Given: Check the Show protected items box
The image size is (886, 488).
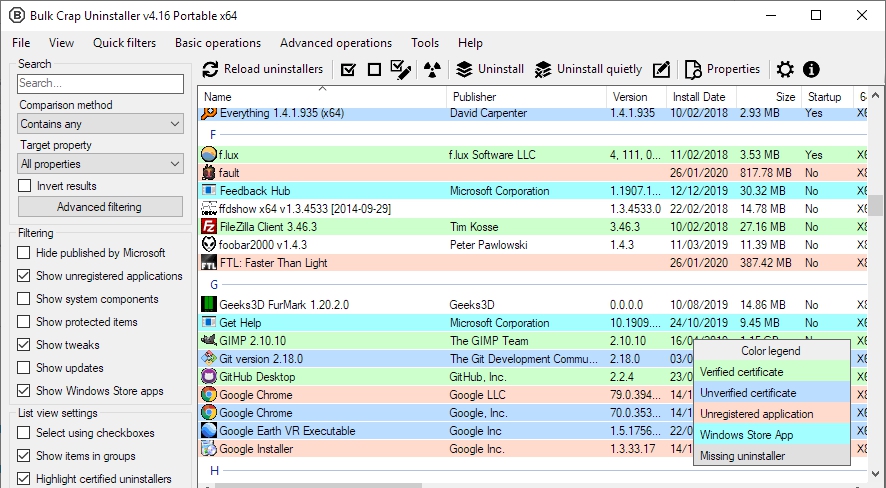Looking at the screenshot, I should click(x=23, y=322).
